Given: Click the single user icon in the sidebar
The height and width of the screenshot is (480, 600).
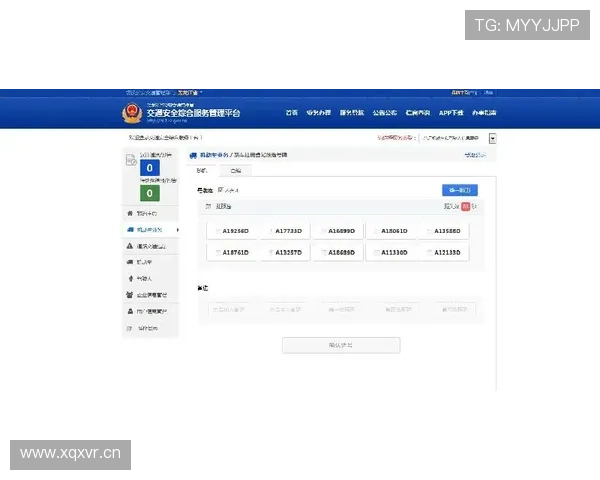Looking at the screenshot, I should [x=130, y=312].
